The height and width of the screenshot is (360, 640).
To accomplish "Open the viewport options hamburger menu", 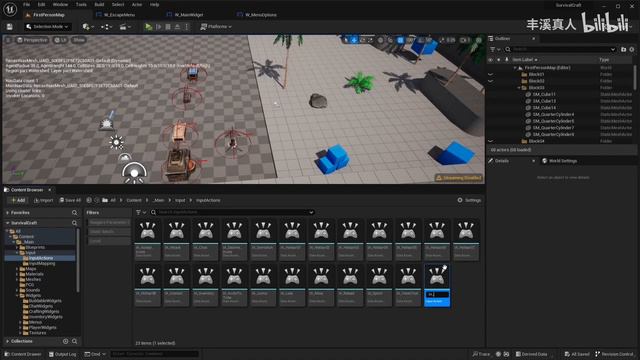I will coord(8,40).
